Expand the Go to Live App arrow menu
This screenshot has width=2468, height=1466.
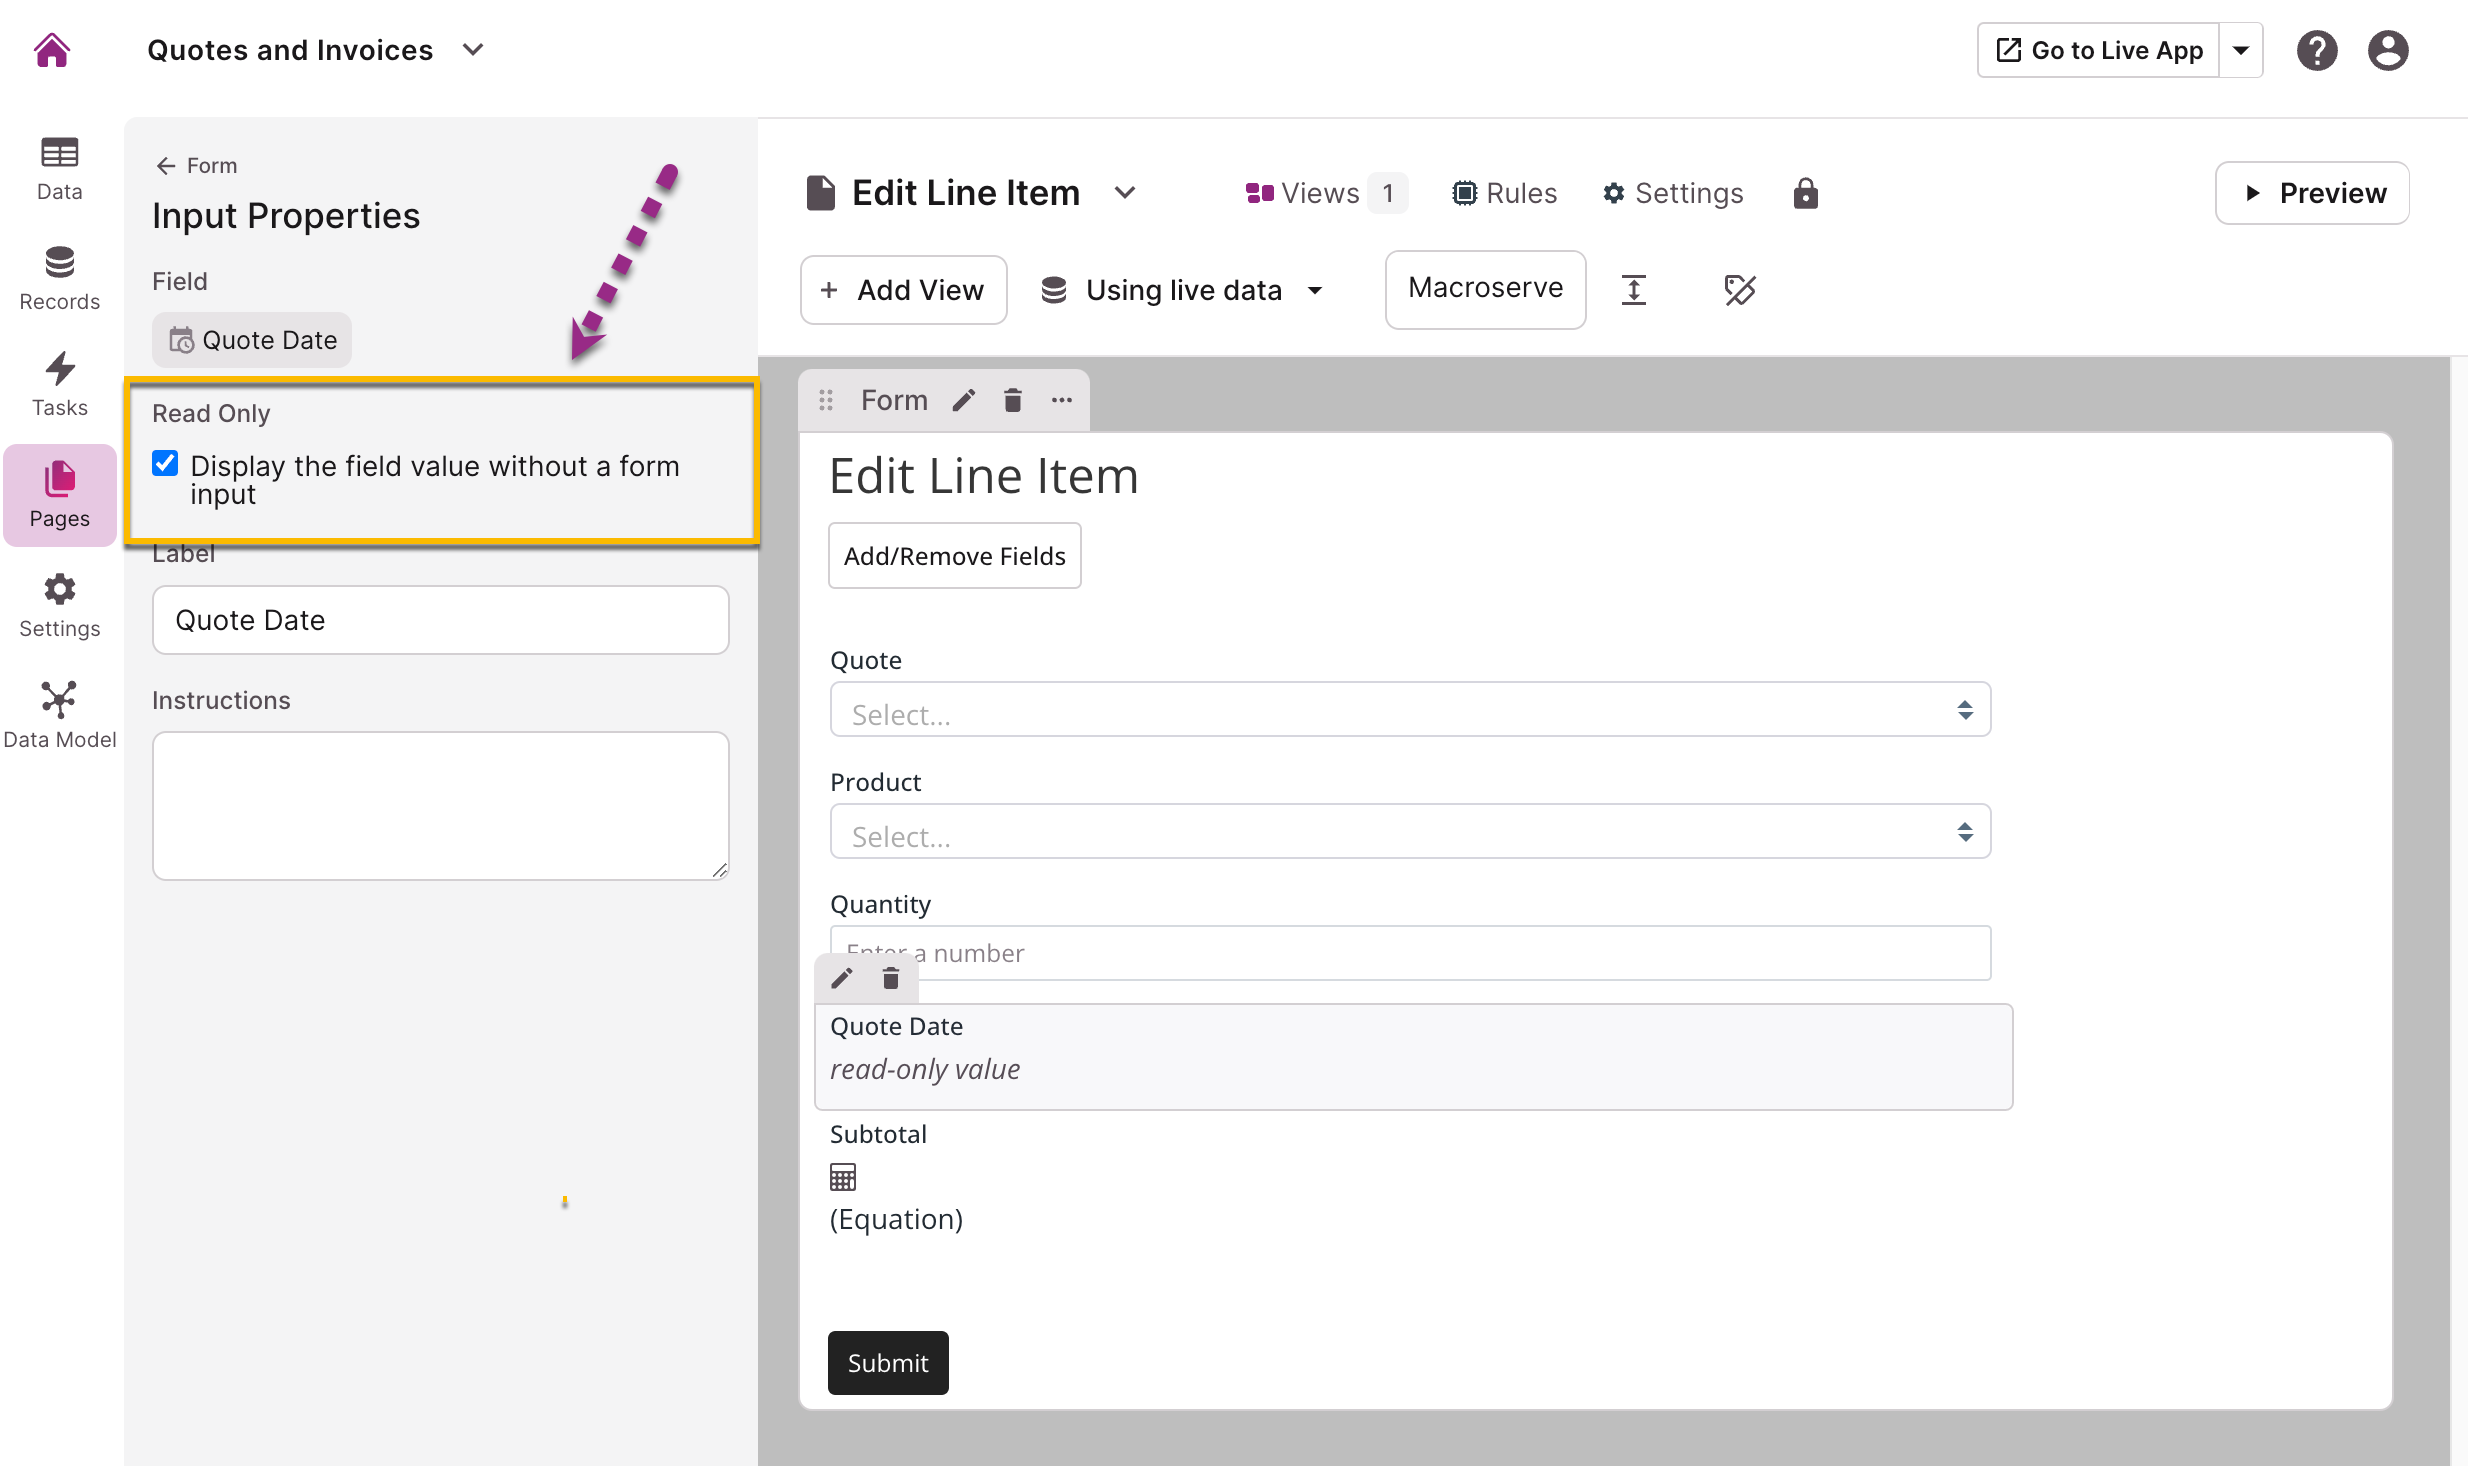coord(2241,50)
